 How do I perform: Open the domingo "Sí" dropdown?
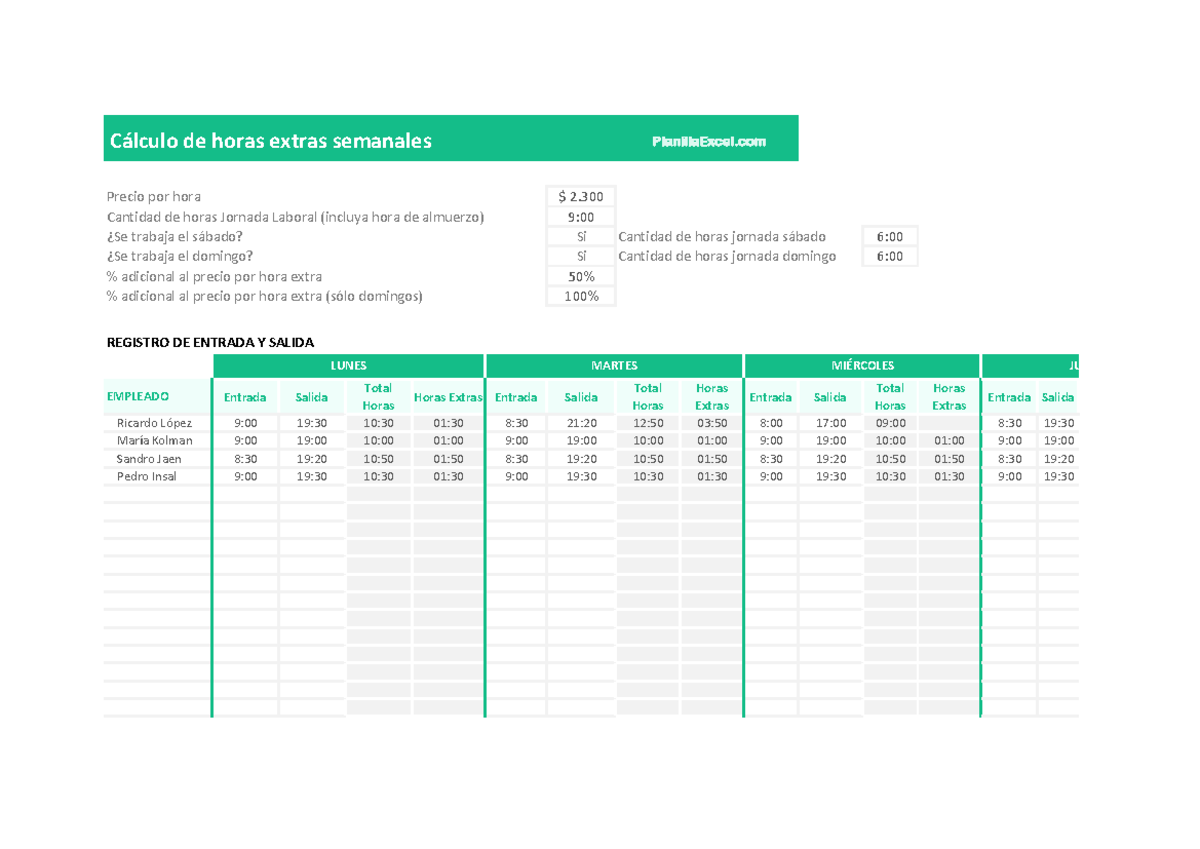[580, 256]
